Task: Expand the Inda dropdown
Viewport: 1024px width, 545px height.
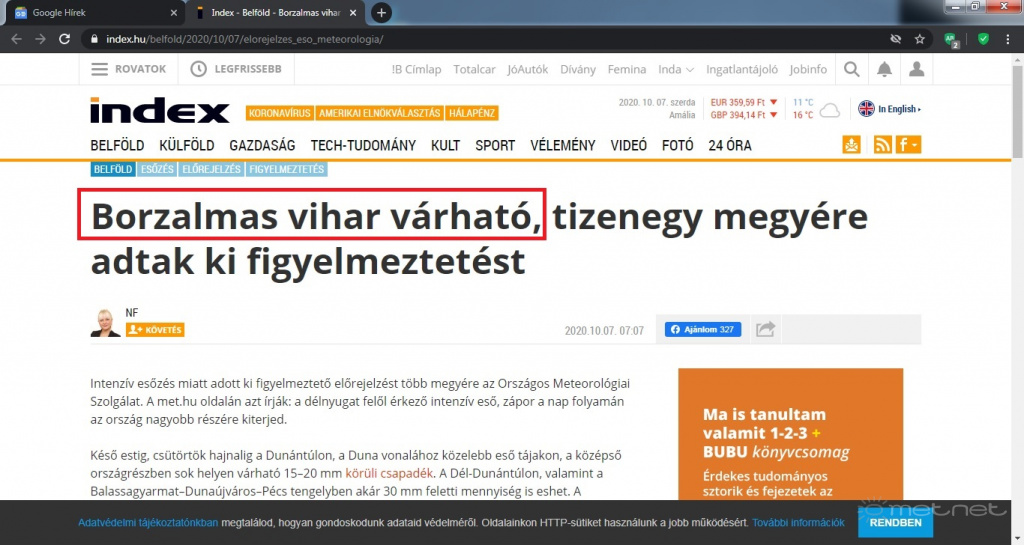Action: pyautogui.click(x=675, y=69)
